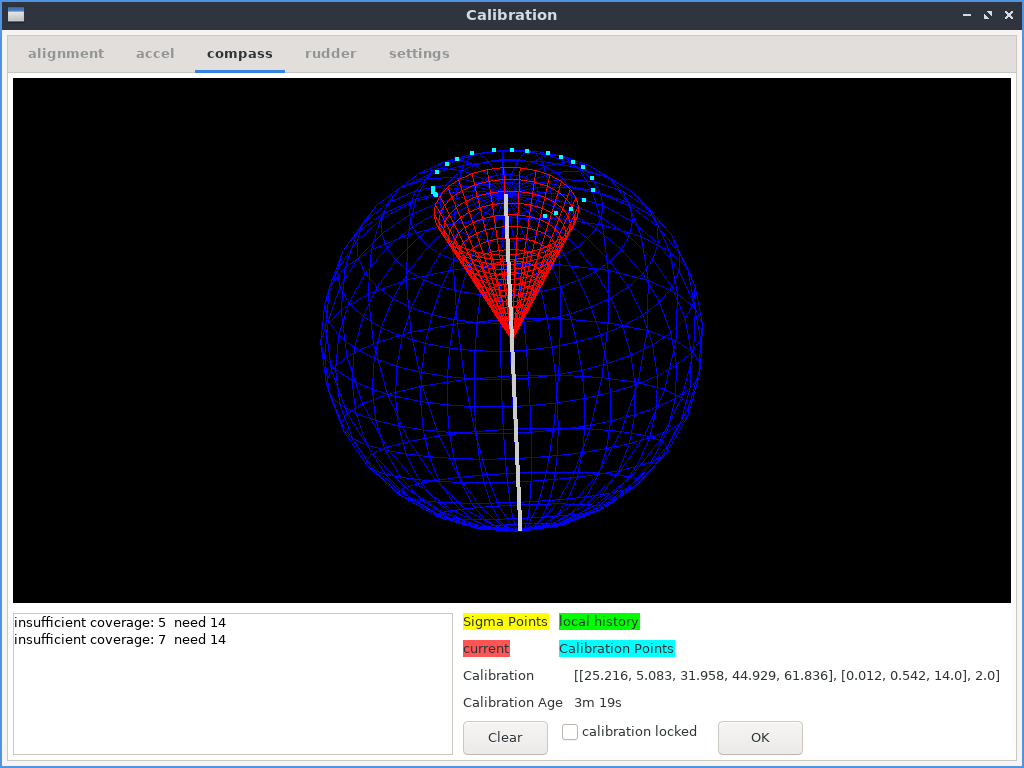Click the restore button in the title bar
This screenshot has height=768, width=1024.
coord(988,15)
